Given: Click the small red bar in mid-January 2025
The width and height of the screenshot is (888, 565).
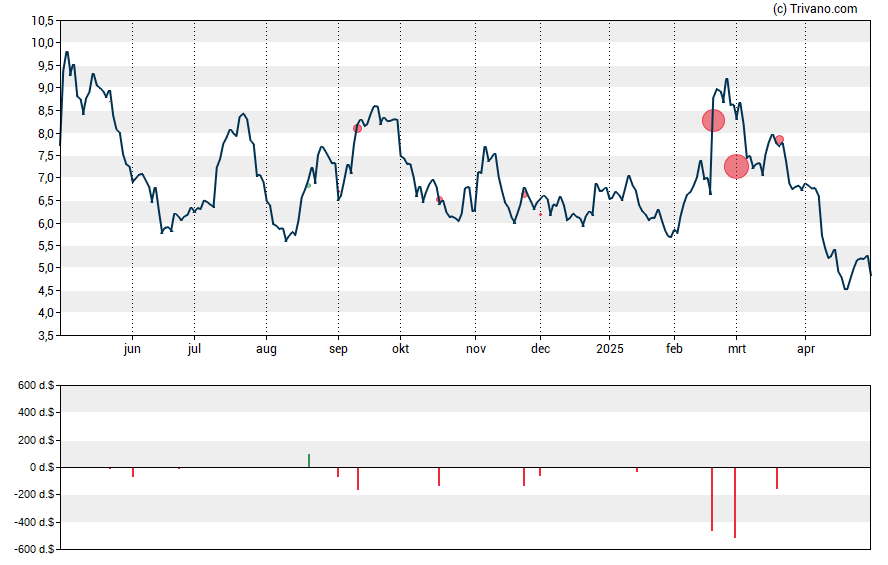Looking at the screenshot, I should pyautogui.click(x=637, y=469).
